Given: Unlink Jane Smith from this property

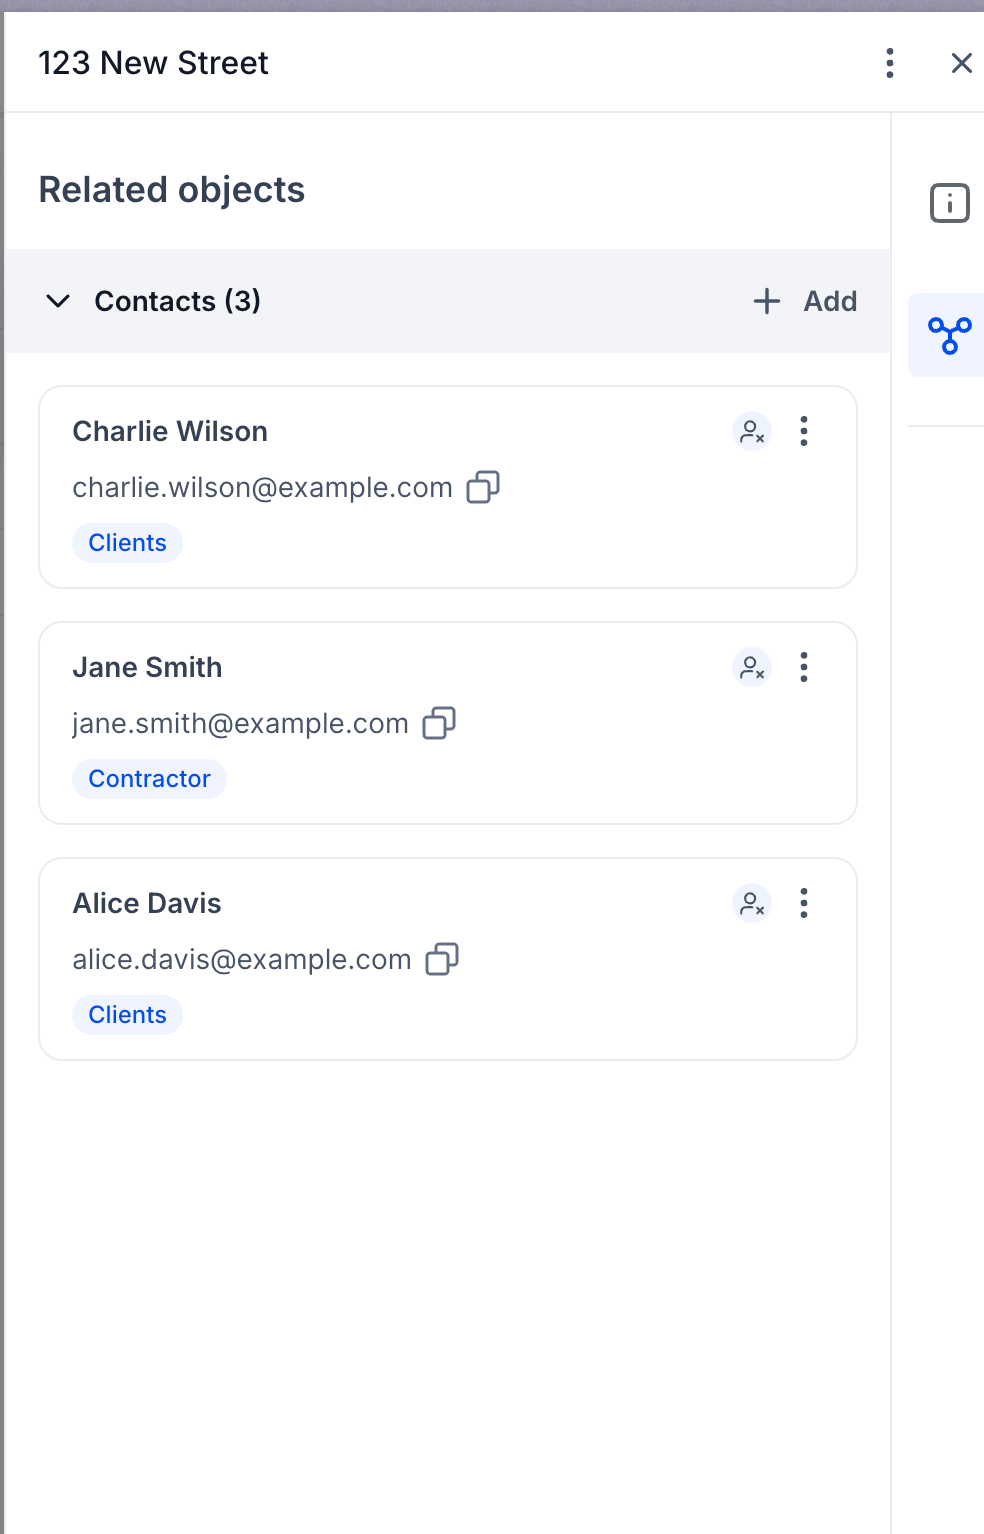Looking at the screenshot, I should (x=752, y=668).
